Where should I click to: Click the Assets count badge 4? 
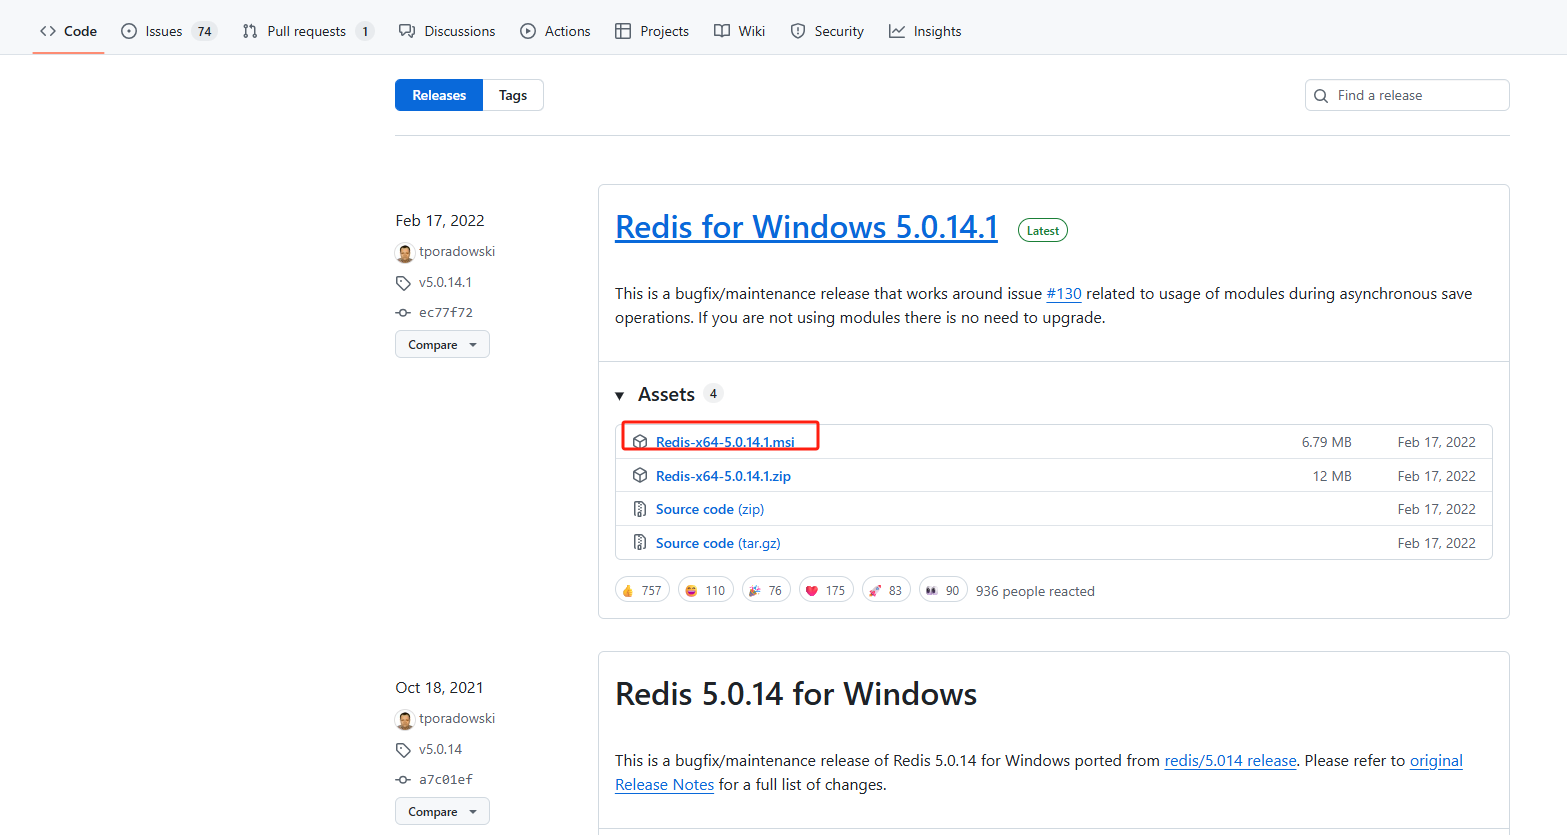click(x=713, y=394)
